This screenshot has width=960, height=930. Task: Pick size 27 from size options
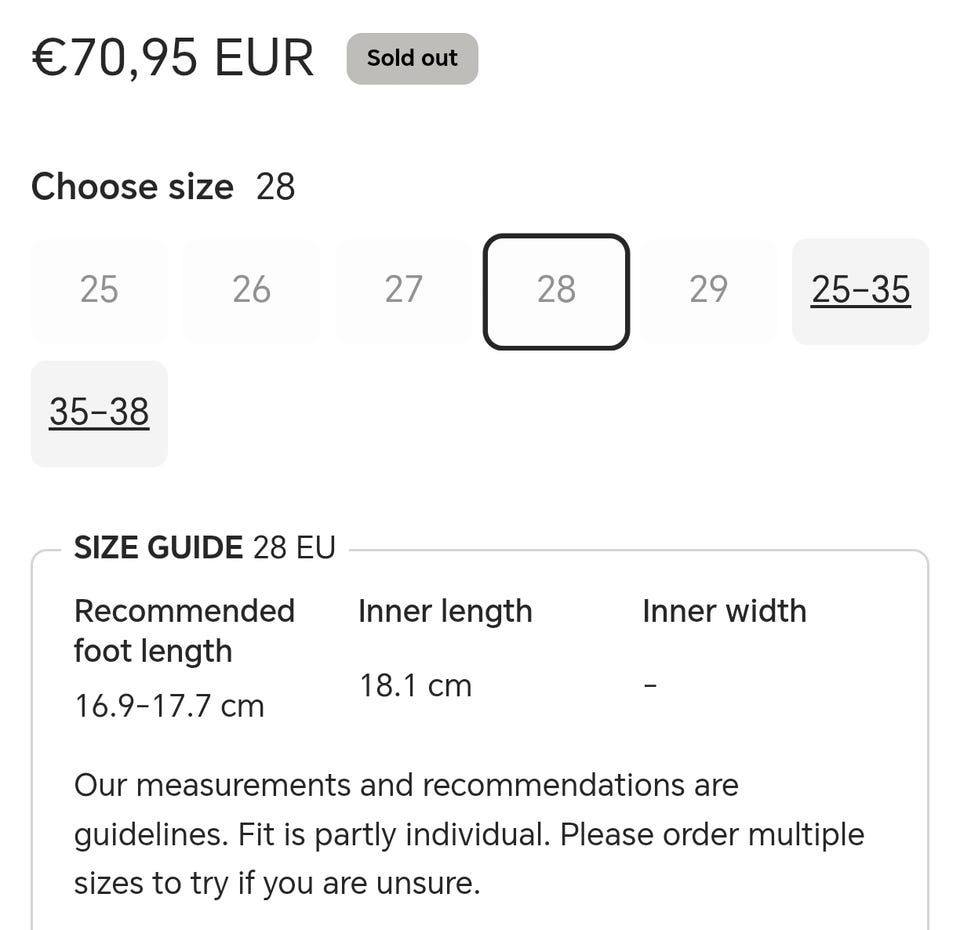click(404, 291)
